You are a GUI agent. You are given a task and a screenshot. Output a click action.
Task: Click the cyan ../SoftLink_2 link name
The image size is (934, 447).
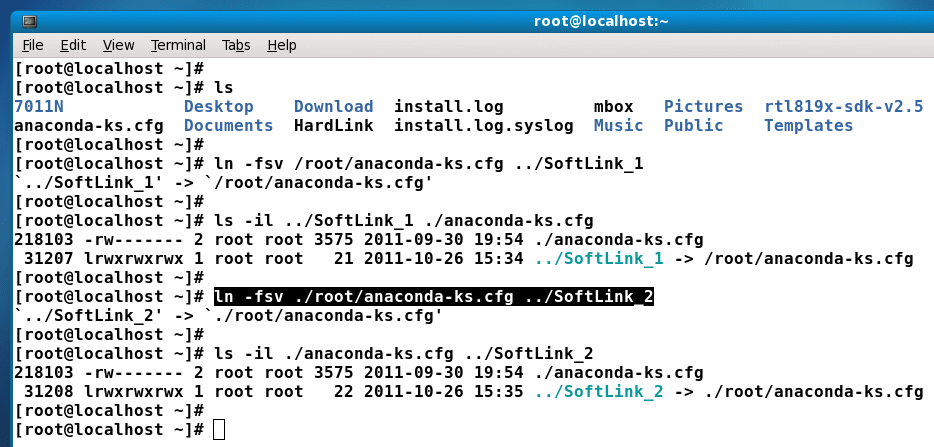pyautogui.click(x=599, y=392)
